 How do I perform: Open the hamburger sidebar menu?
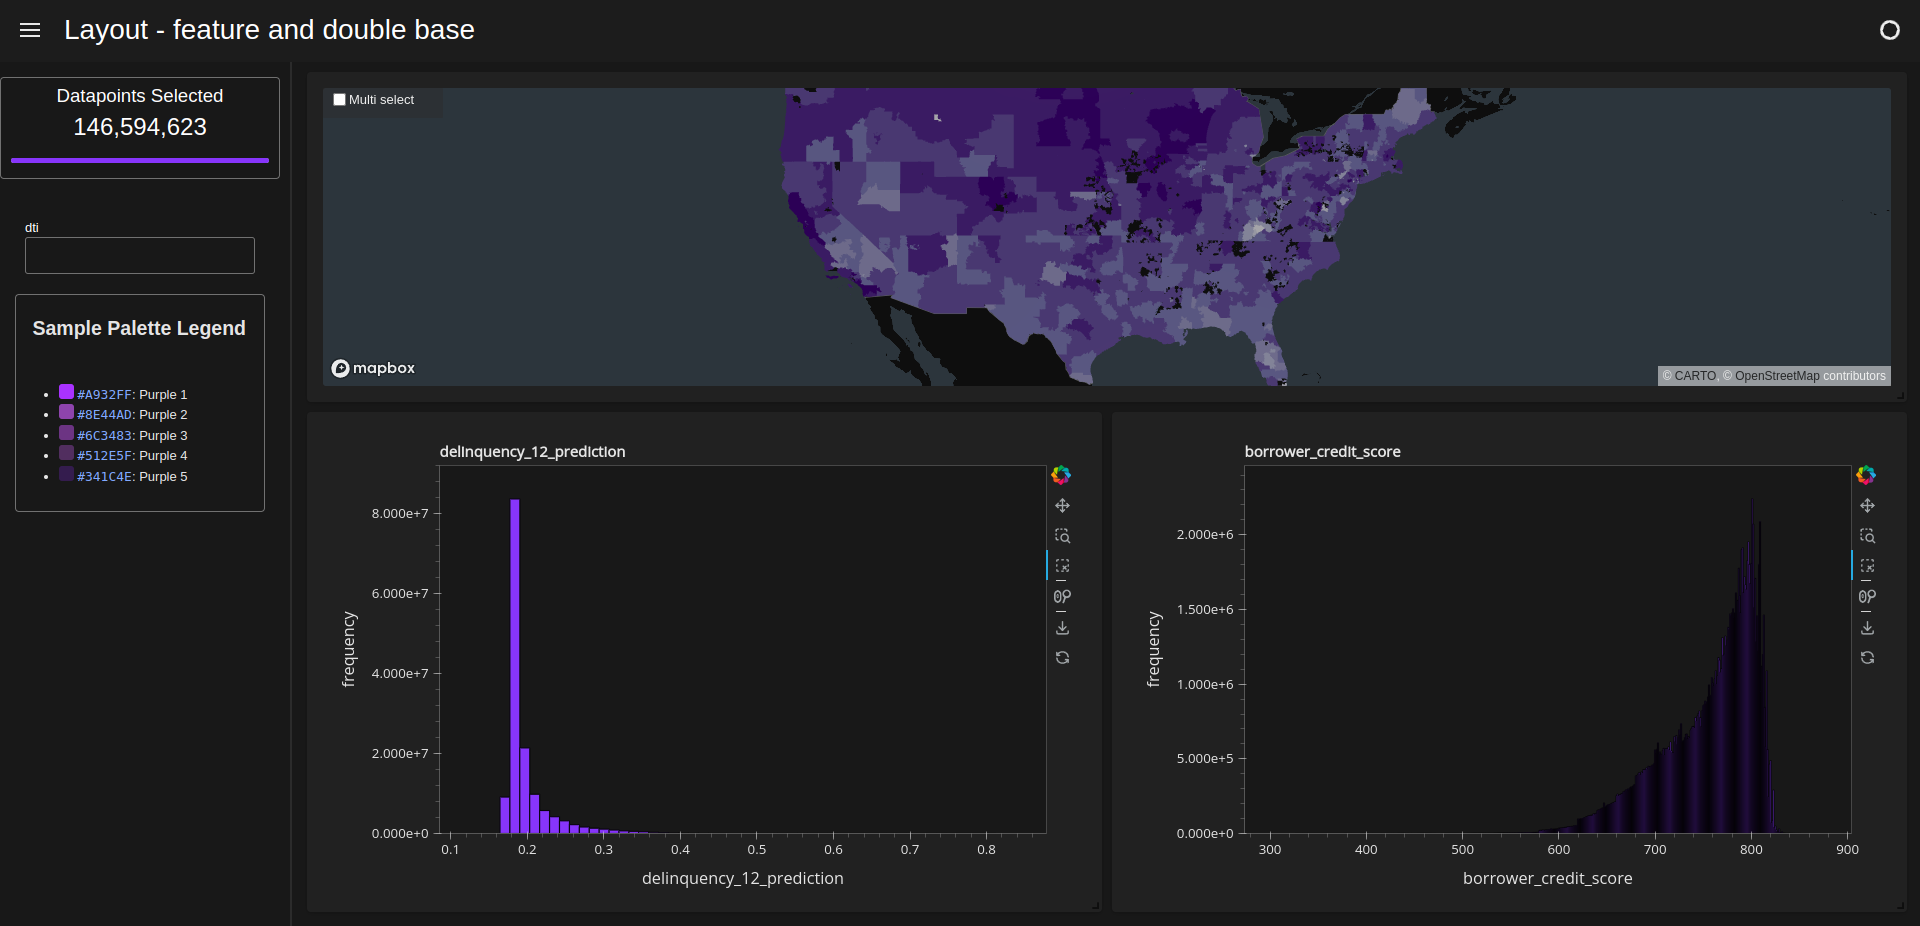coord(30,30)
